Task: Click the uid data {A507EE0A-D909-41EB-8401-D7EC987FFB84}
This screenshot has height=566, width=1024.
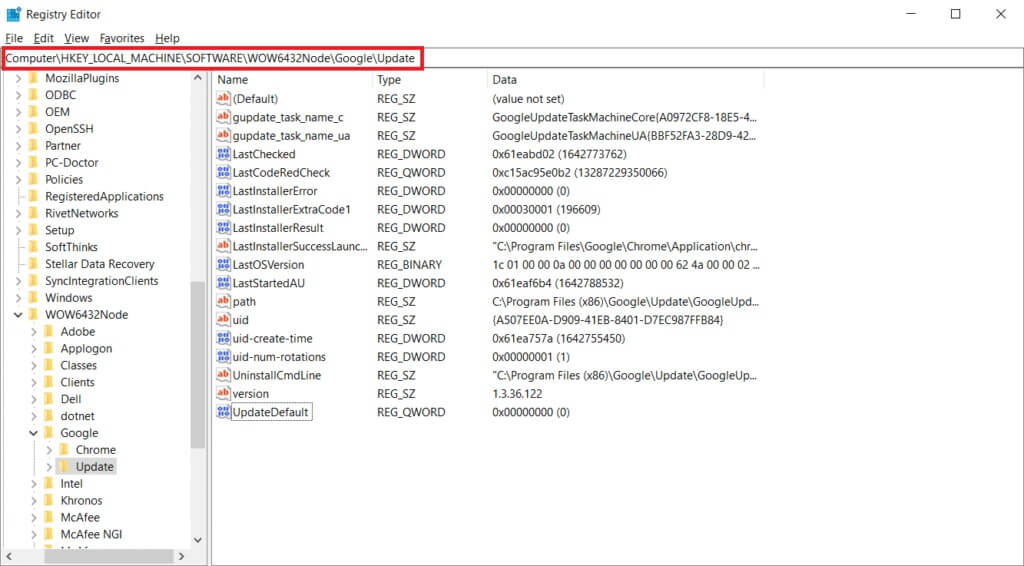Action: (608, 320)
